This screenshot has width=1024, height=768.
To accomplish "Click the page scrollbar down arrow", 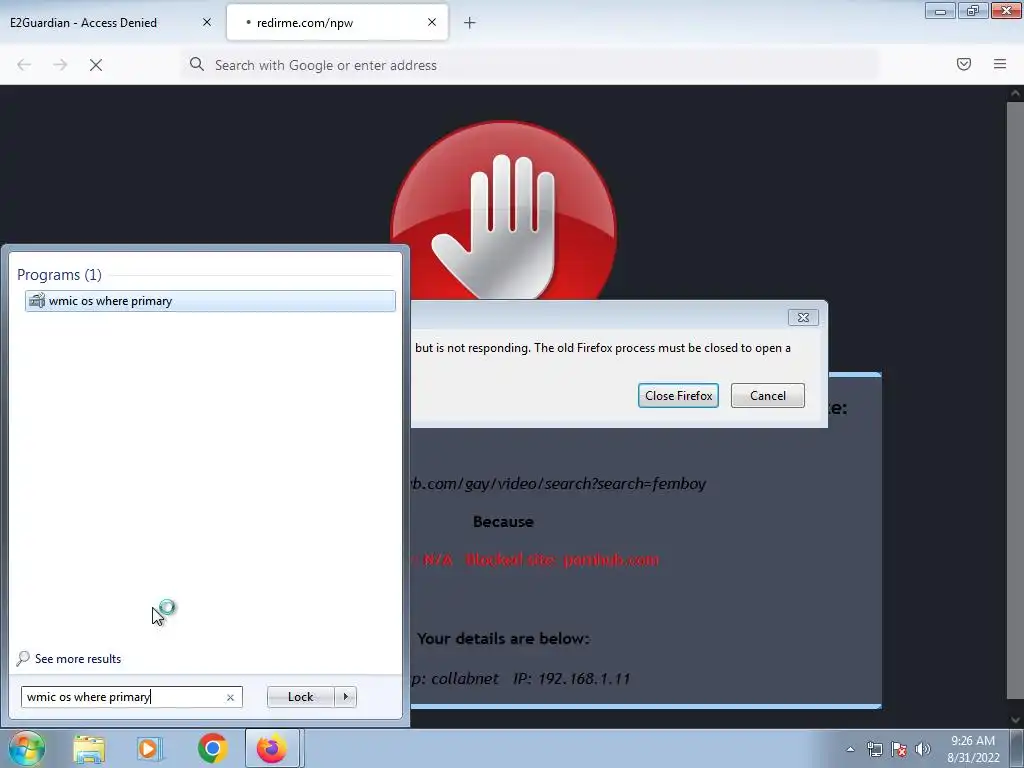I will pos(1015,720).
